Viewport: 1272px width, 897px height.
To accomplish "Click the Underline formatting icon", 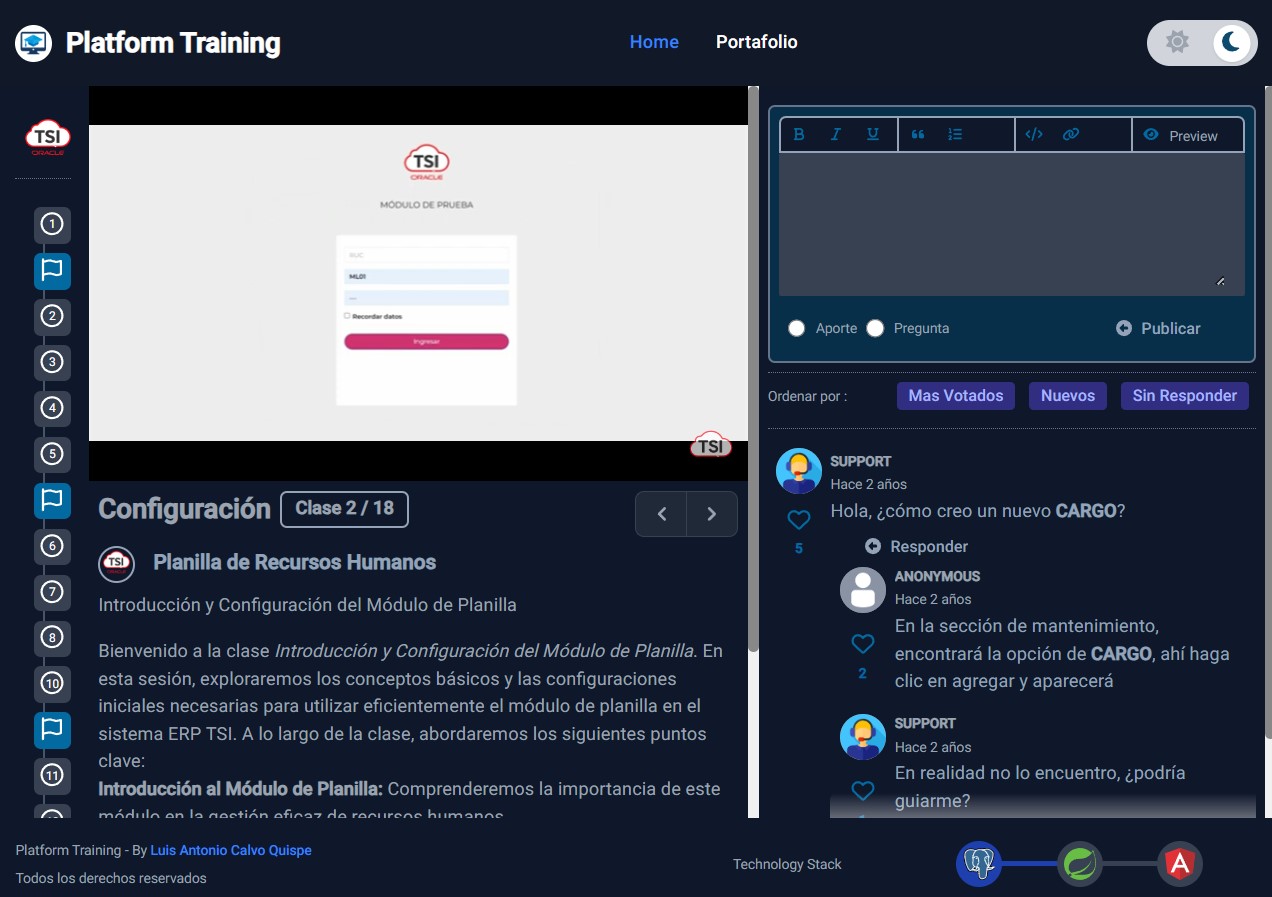I will click(873, 135).
